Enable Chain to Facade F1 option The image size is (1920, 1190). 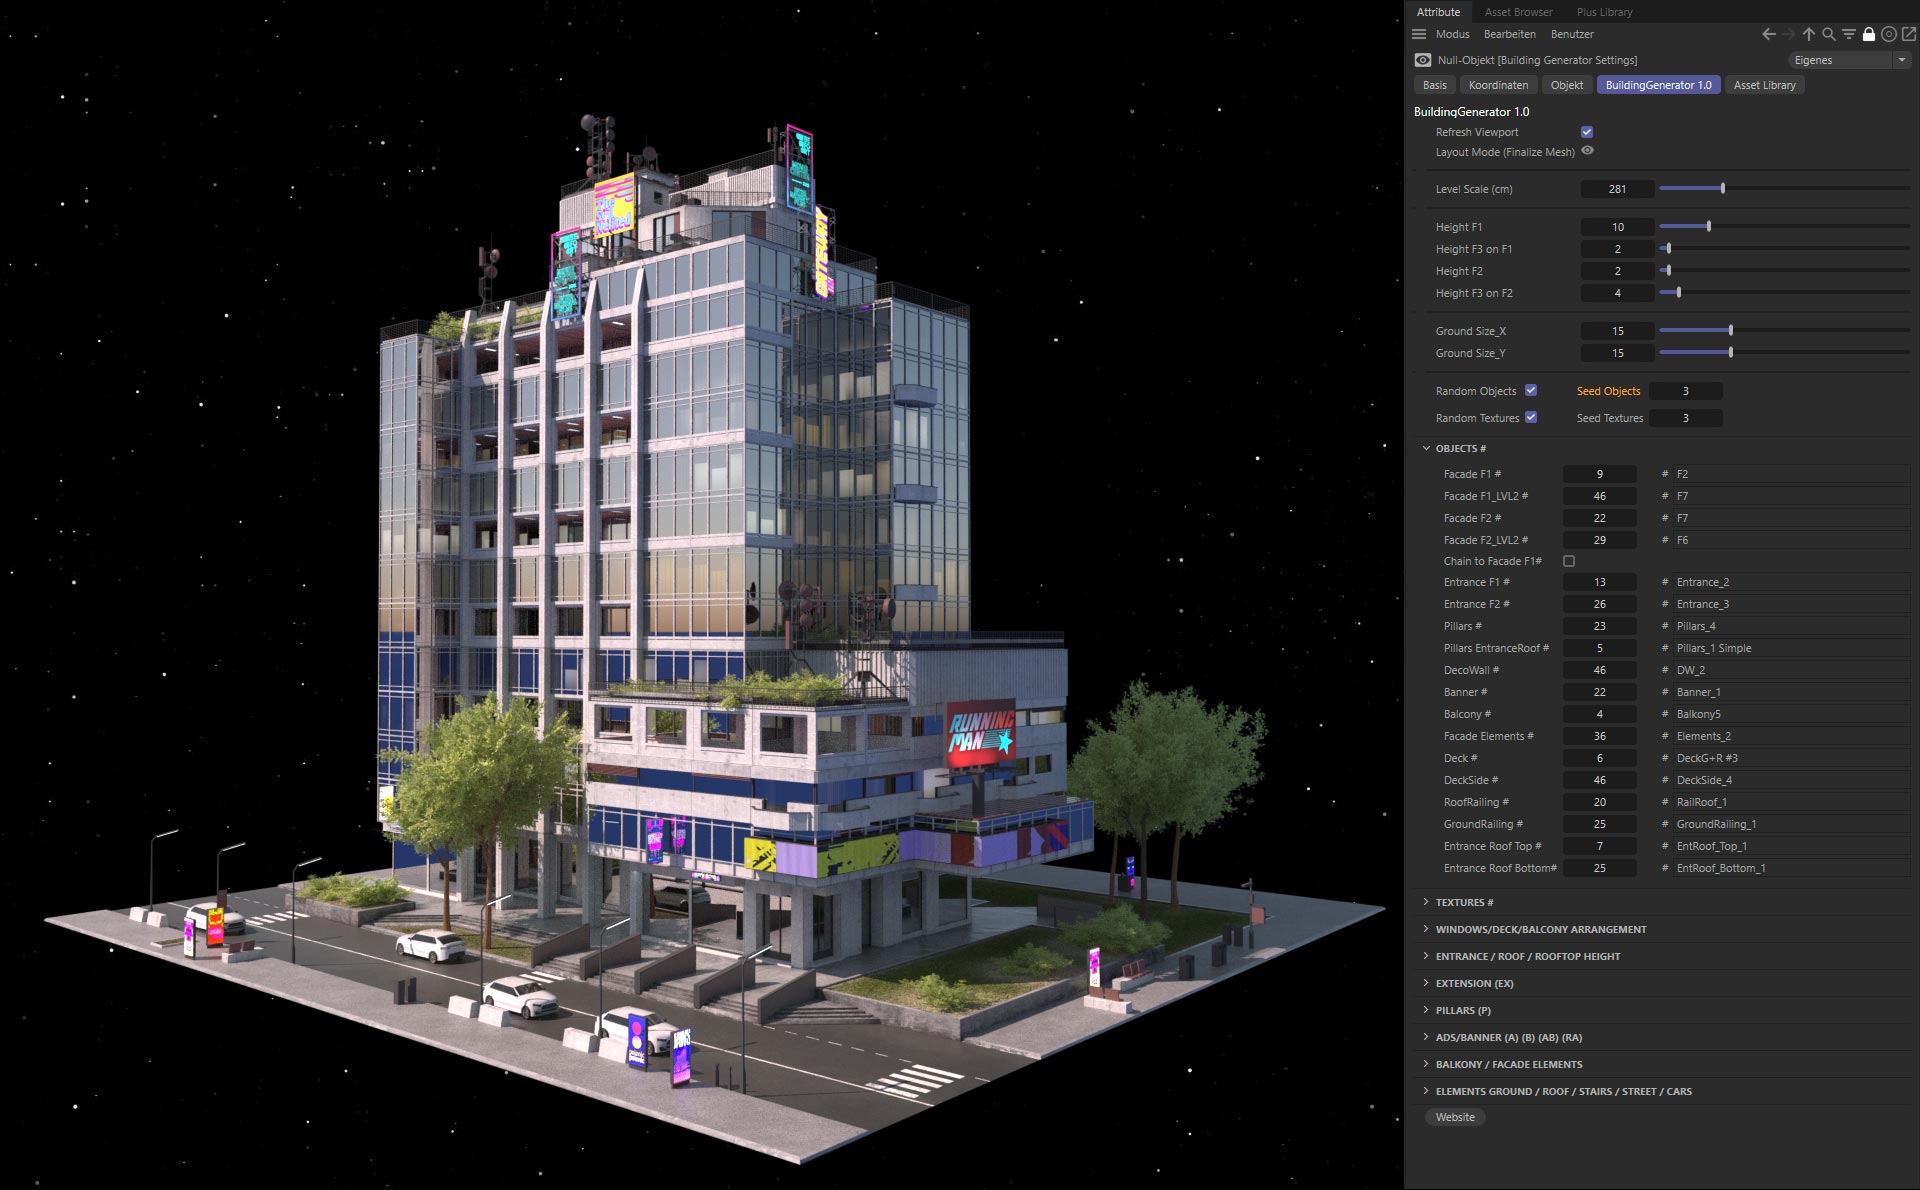click(x=1568, y=561)
